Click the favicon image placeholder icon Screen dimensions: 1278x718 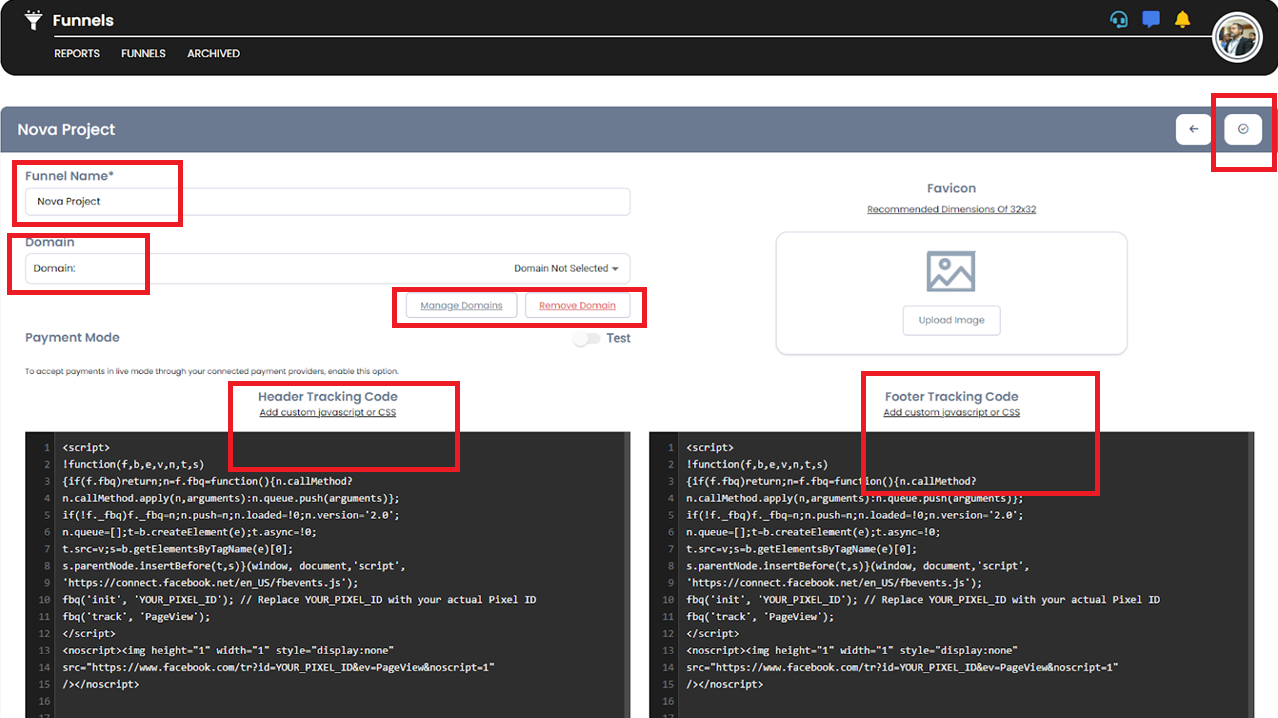pos(950,272)
